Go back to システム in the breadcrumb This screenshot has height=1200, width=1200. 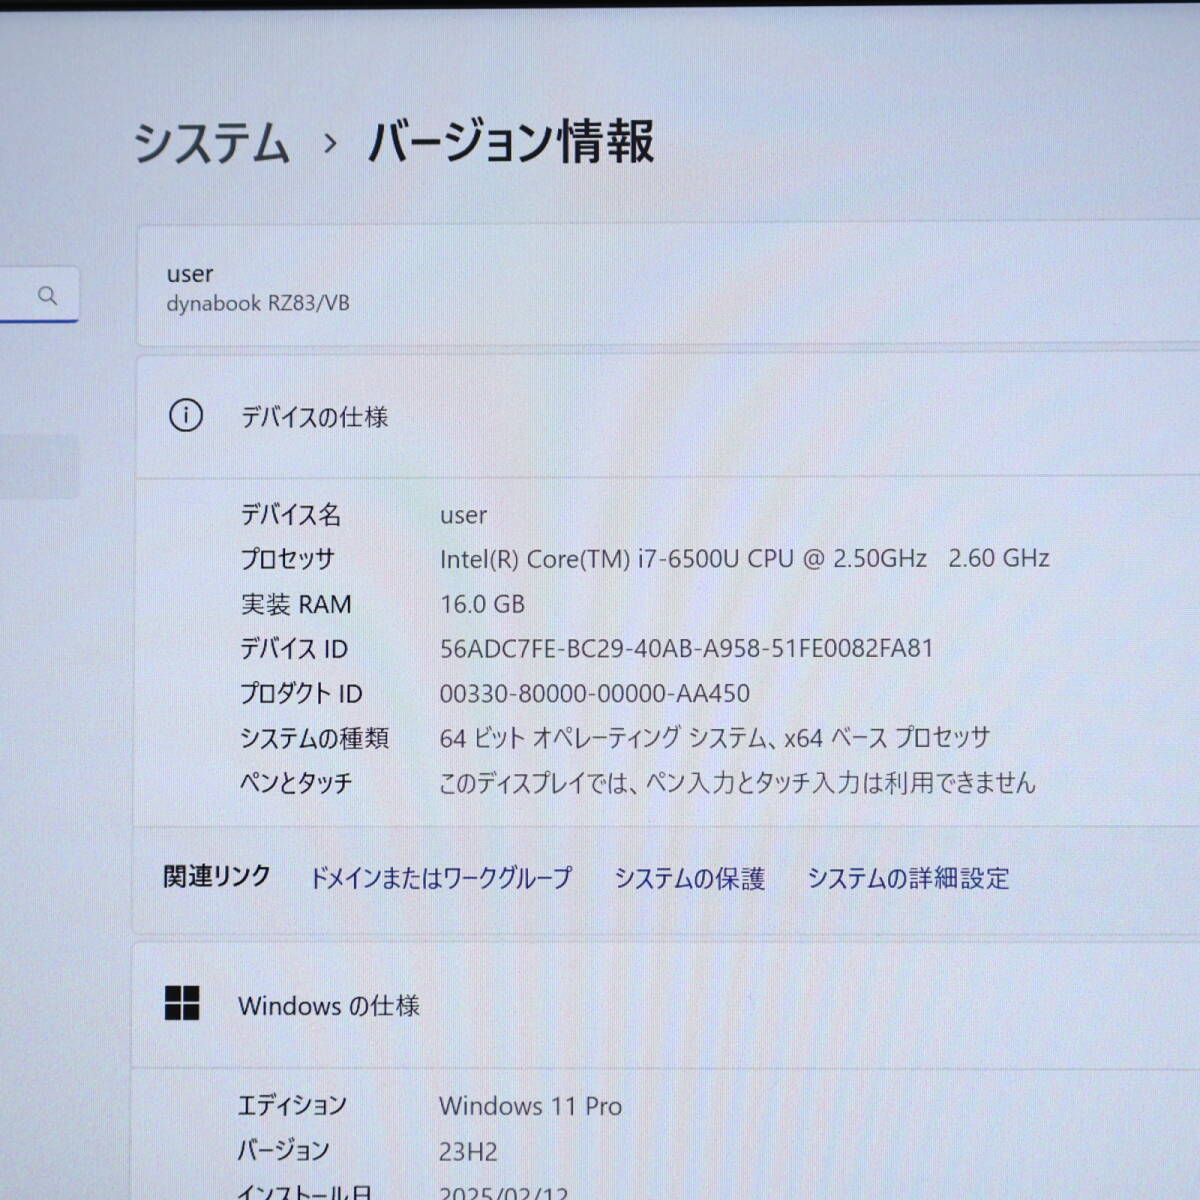click(211, 142)
